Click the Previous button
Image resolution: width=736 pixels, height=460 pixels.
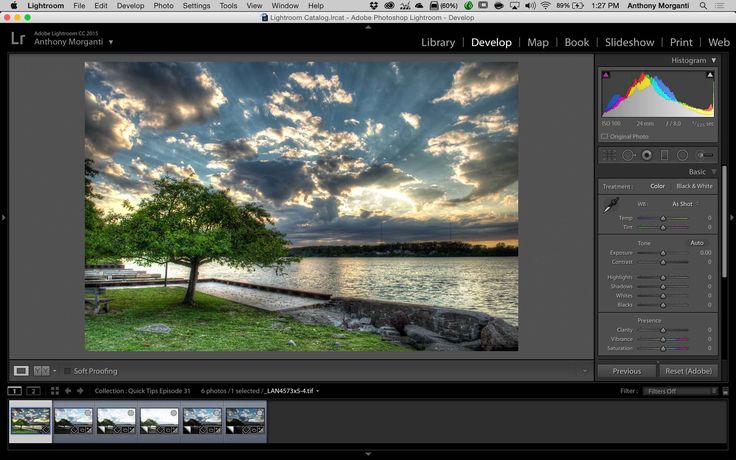[627, 371]
